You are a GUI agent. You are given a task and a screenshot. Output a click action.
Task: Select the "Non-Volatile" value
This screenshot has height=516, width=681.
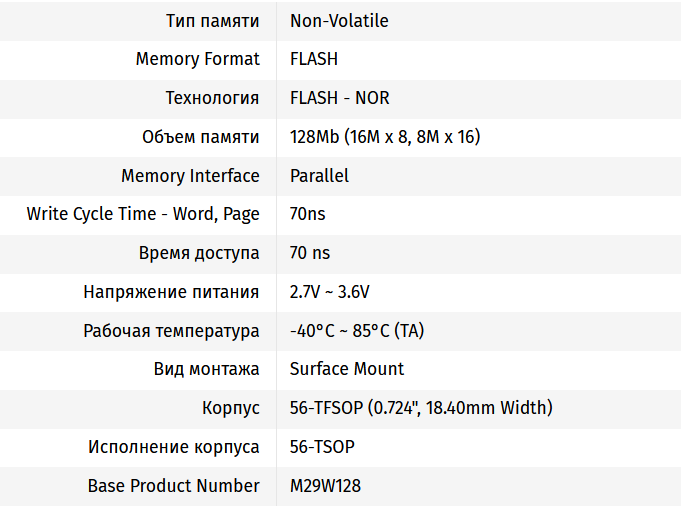tap(339, 20)
